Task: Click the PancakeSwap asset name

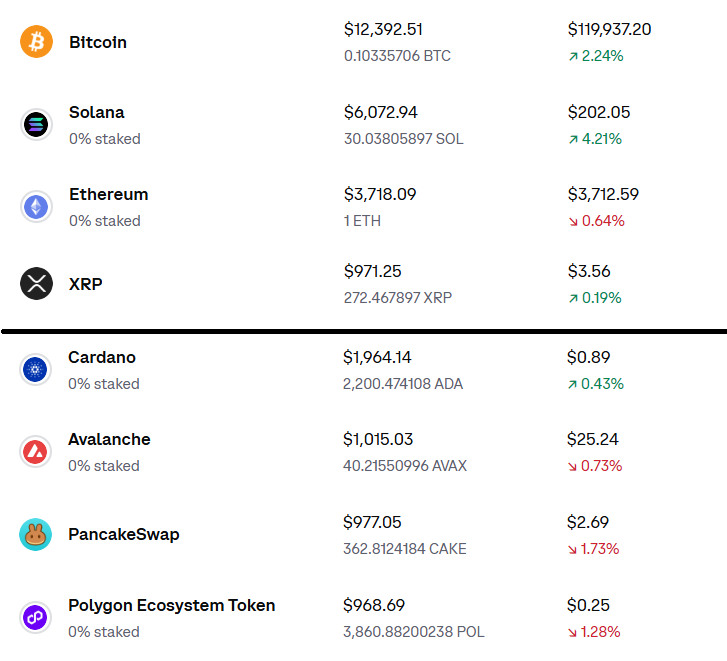Action: 124,534
